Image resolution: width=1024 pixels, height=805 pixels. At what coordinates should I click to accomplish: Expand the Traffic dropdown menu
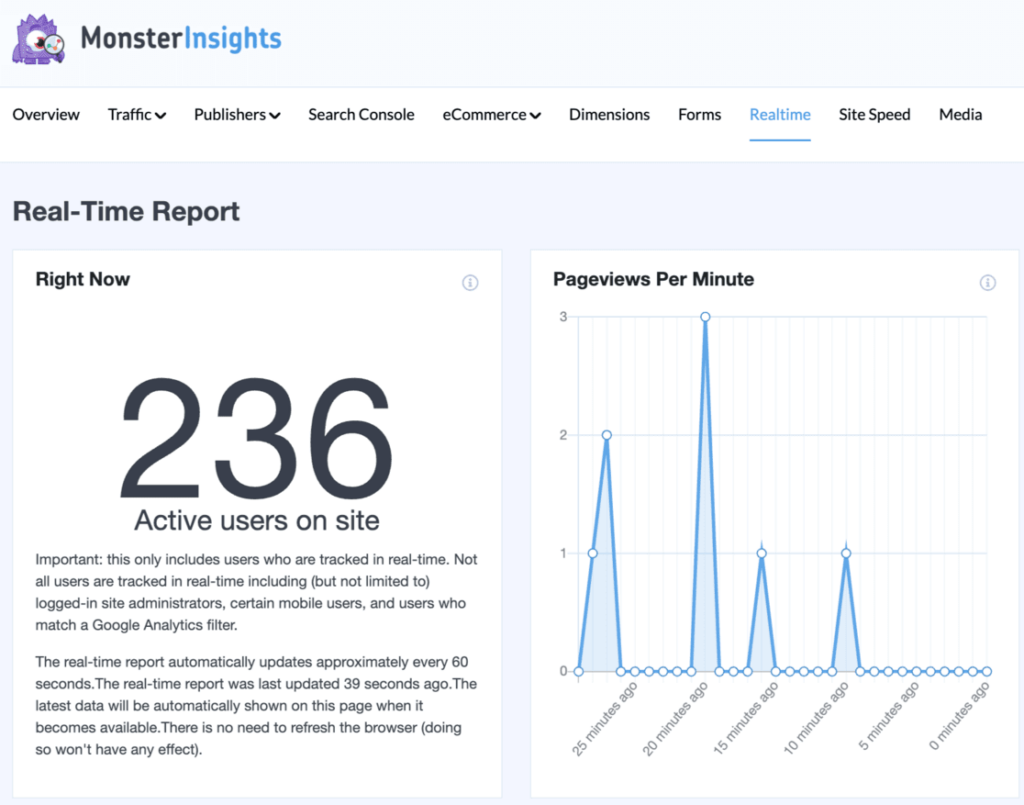click(x=136, y=115)
